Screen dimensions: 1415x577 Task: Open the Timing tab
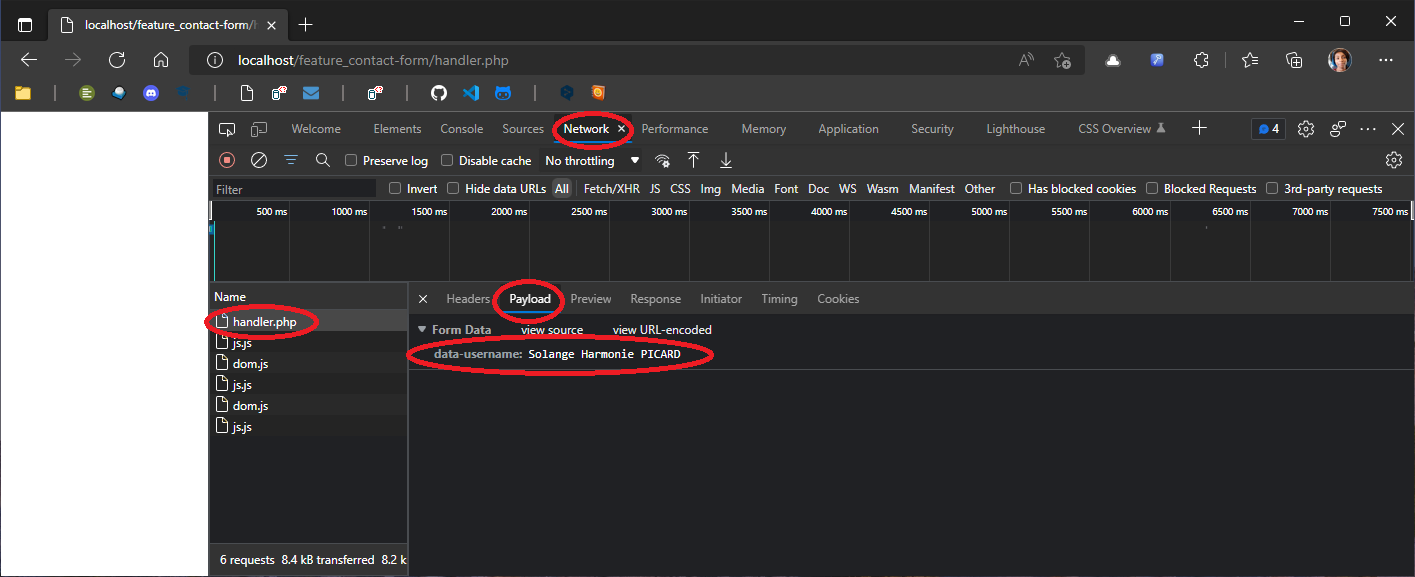click(x=779, y=299)
